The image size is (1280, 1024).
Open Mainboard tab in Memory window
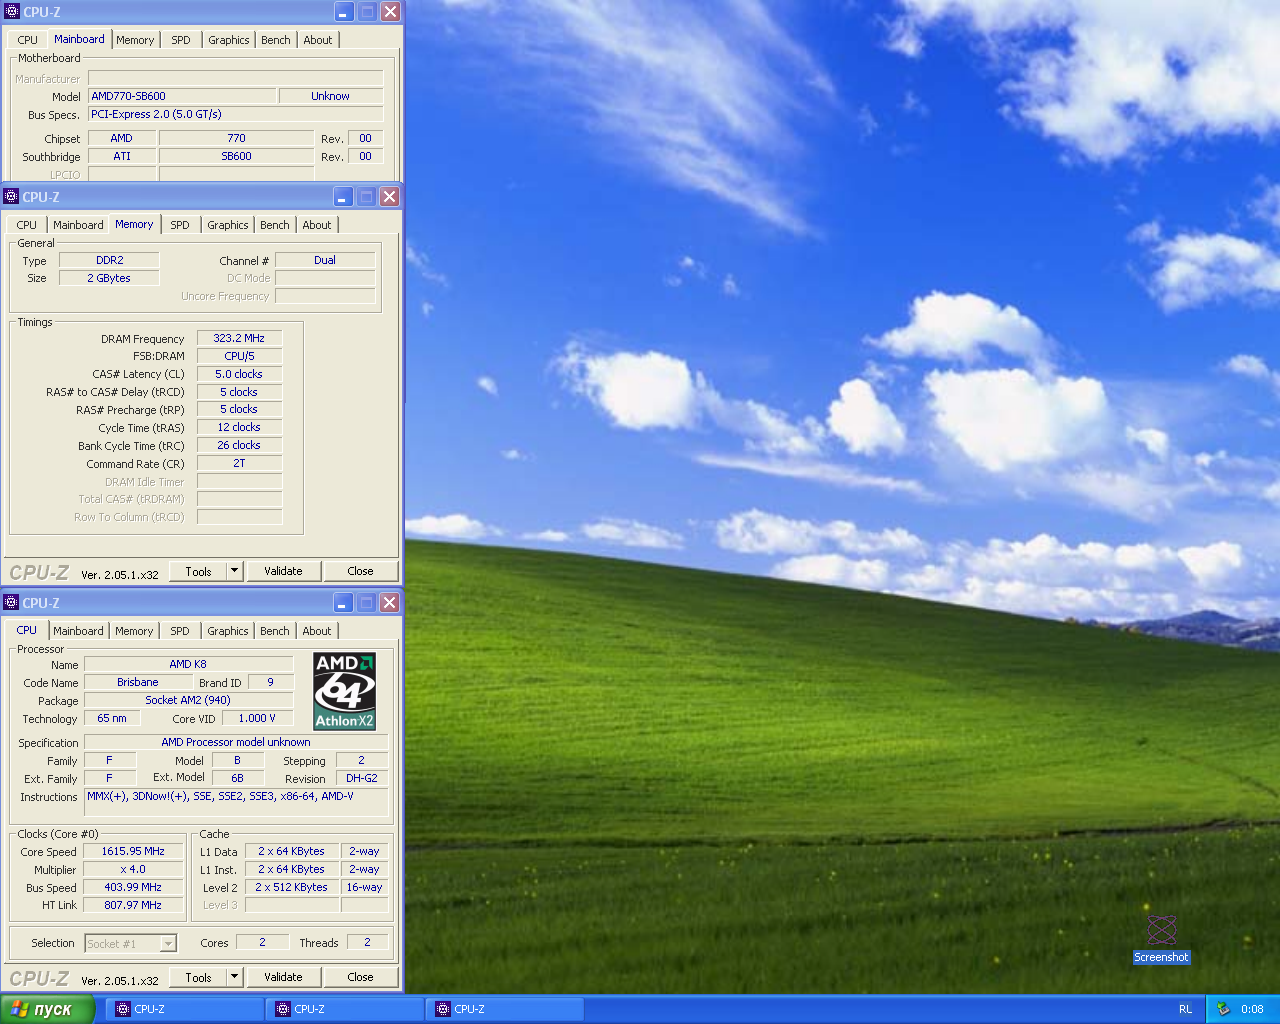pos(78,225)
